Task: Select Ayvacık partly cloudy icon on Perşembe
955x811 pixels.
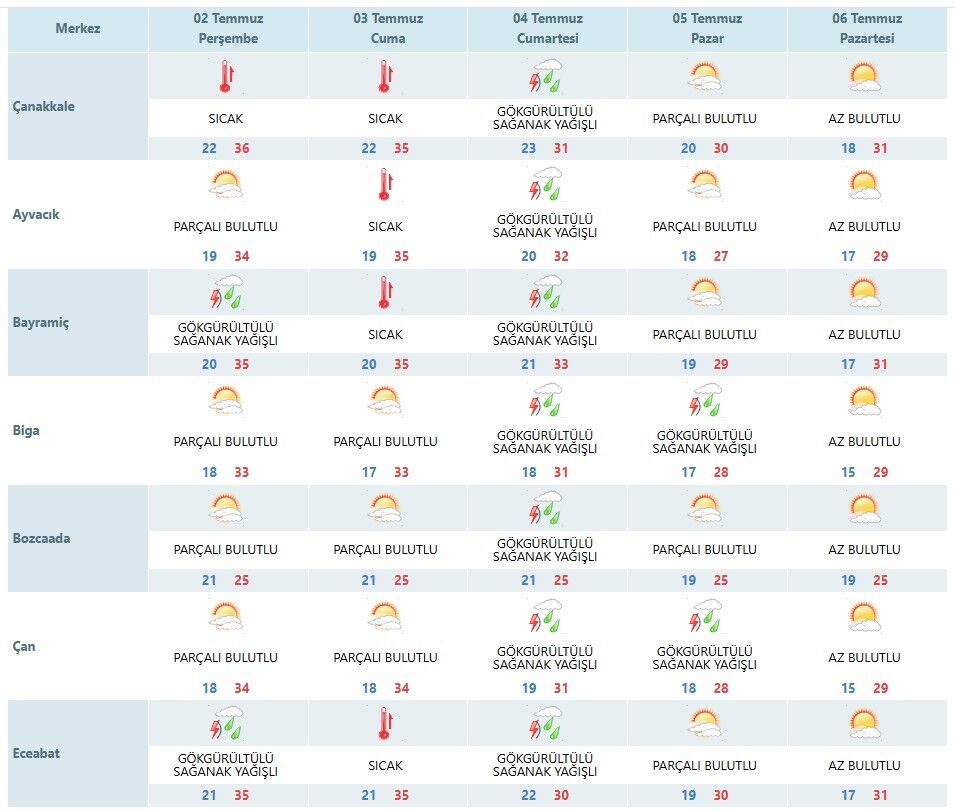Action: (225, 184)
